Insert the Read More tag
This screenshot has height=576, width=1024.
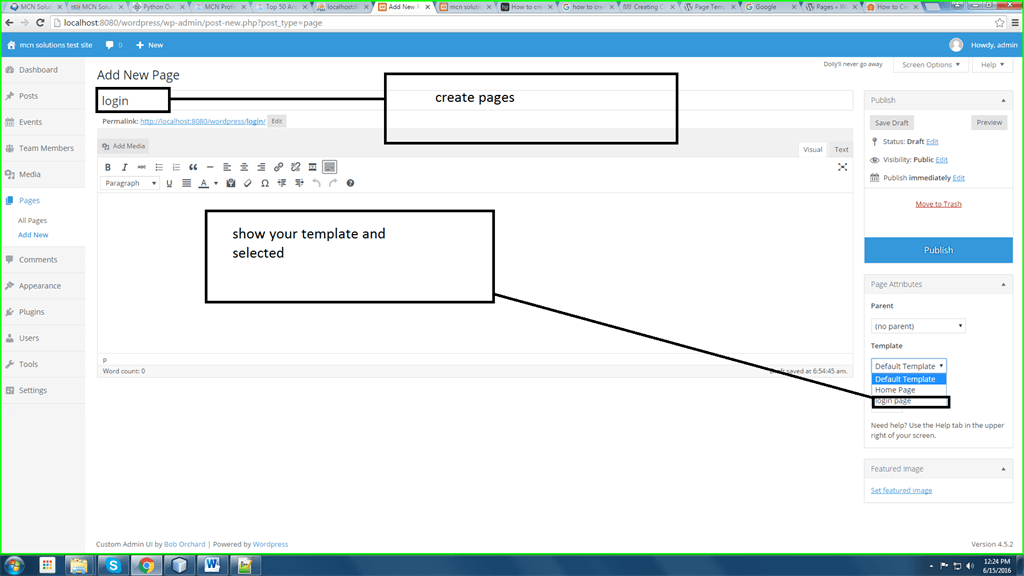tap(311, 166)
